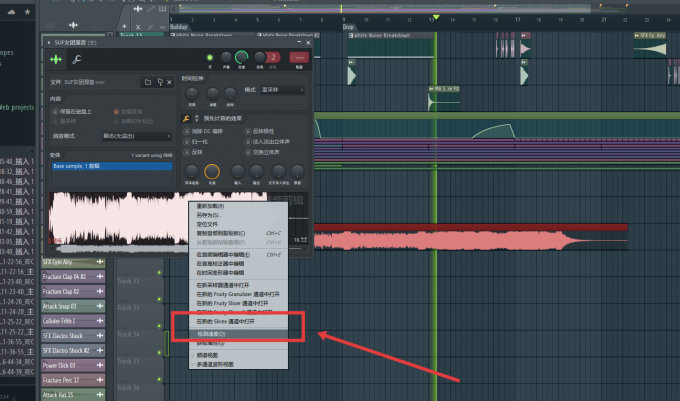Click the Drop timeline marker

click(x=348, y=27)
